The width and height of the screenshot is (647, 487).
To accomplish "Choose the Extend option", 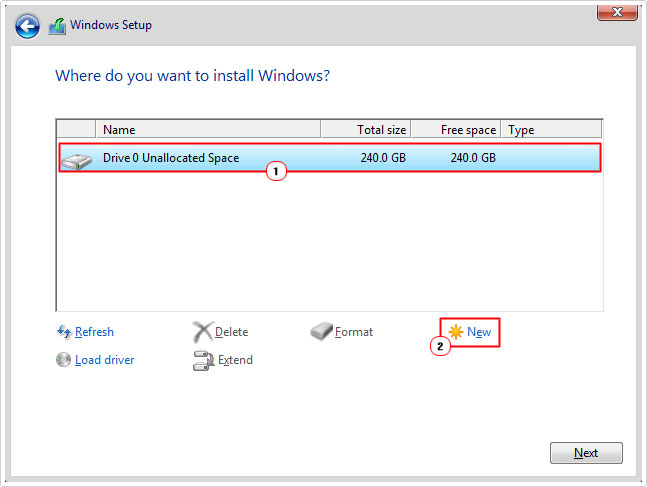I will coord(235,360).
